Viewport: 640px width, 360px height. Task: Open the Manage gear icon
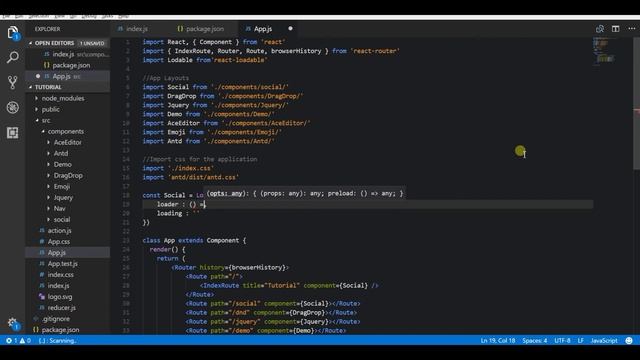point(13,324)
